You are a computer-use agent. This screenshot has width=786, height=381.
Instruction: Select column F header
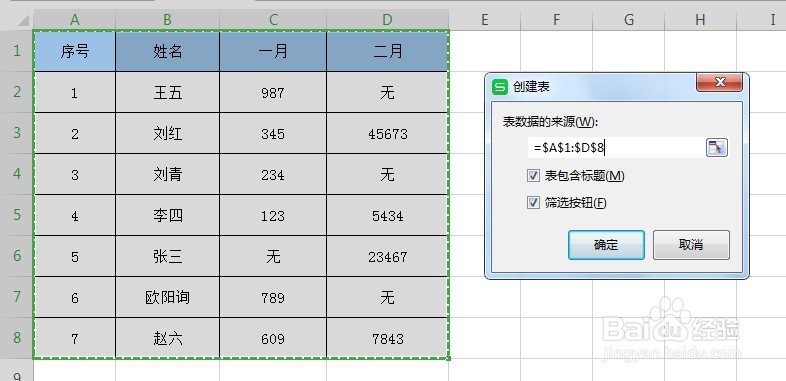click(x=556, y=20)
